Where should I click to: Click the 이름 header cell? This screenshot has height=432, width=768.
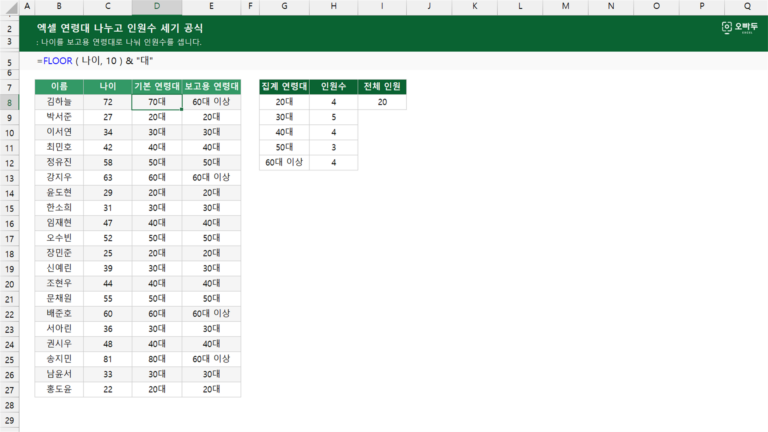pos(59,87)
